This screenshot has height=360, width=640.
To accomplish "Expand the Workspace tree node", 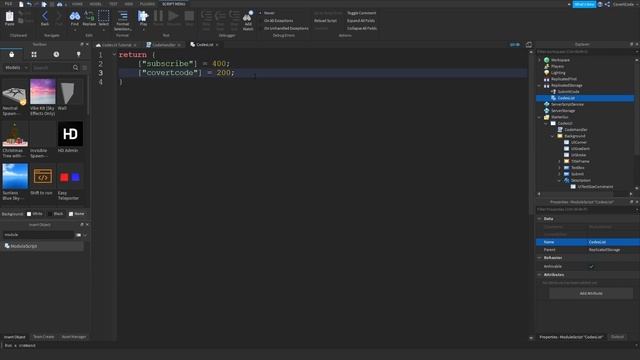I will click(540, 60).
